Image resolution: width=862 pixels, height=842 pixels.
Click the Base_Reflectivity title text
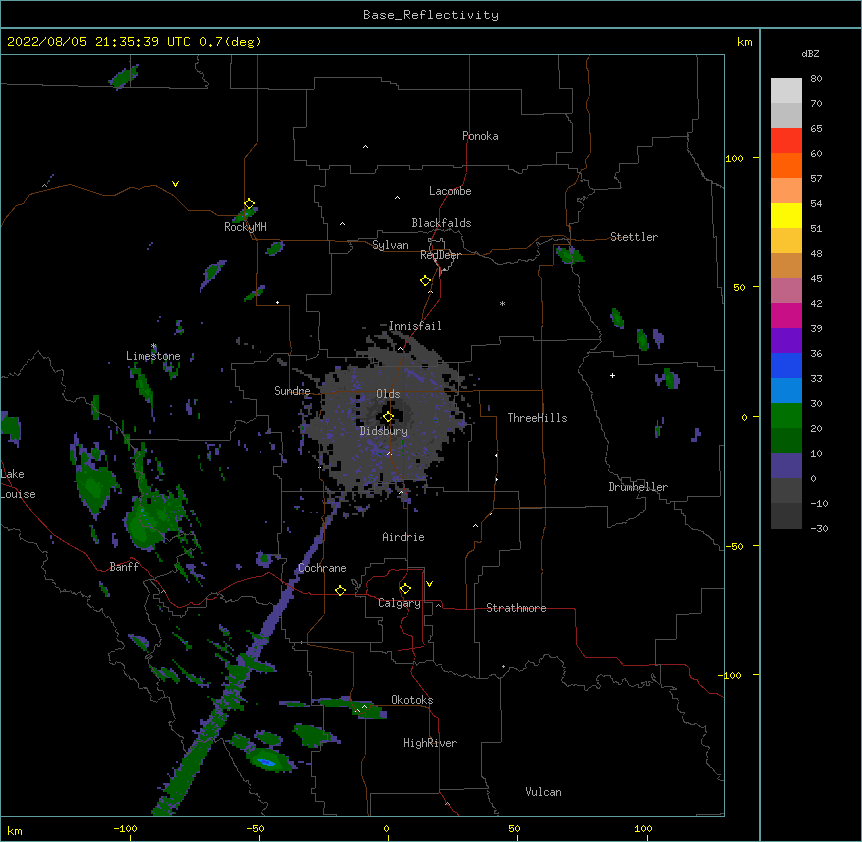[431, 15]
